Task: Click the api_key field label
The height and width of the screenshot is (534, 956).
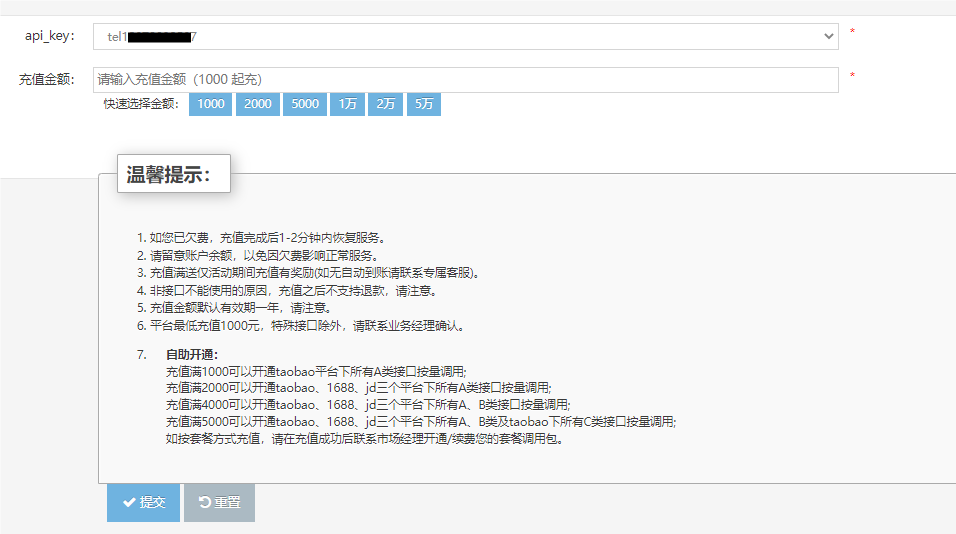Action: pos(50,37)
